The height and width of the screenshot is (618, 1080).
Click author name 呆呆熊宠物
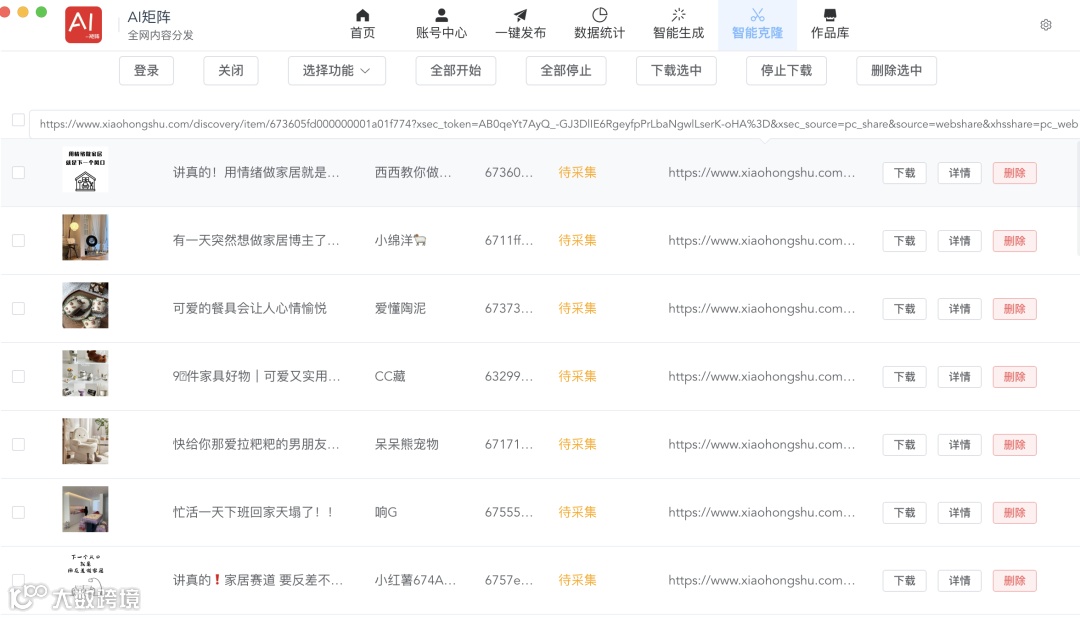406,444
